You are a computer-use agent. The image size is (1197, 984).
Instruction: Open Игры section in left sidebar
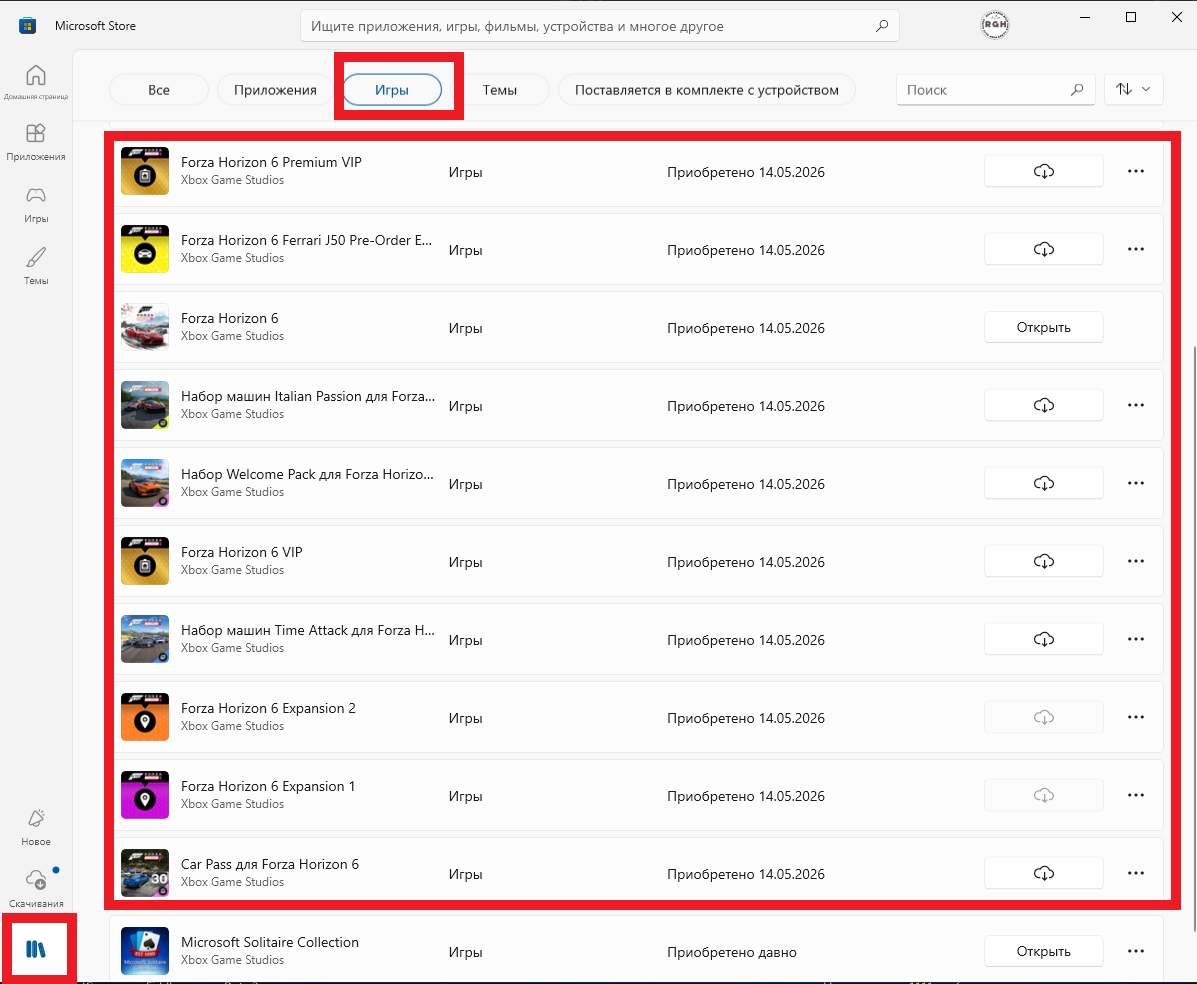pyautogui.click(x=36, y=204)
